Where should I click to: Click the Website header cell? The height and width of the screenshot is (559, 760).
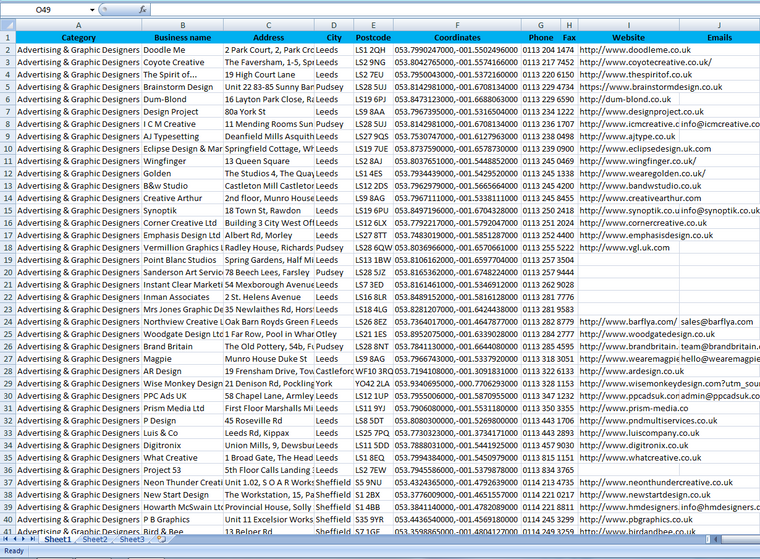click(629, 37)
